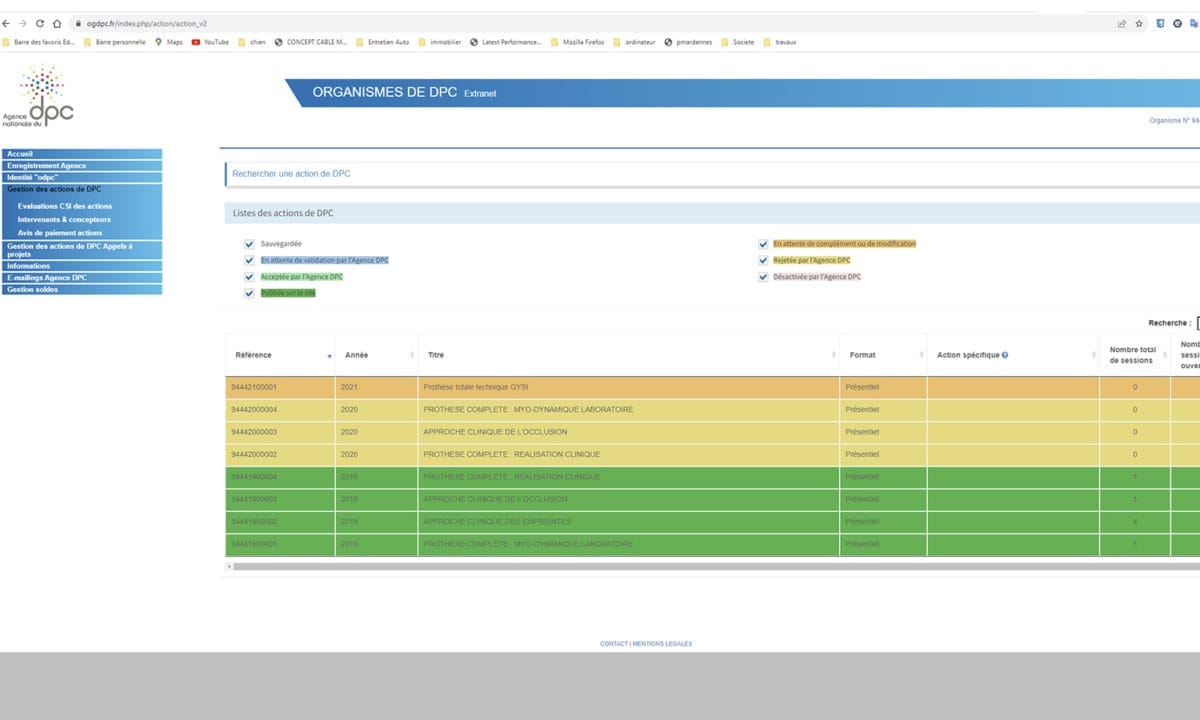Sort table by Titre column arrow
The image size is (1200, 720).
(x=834, y=356)
